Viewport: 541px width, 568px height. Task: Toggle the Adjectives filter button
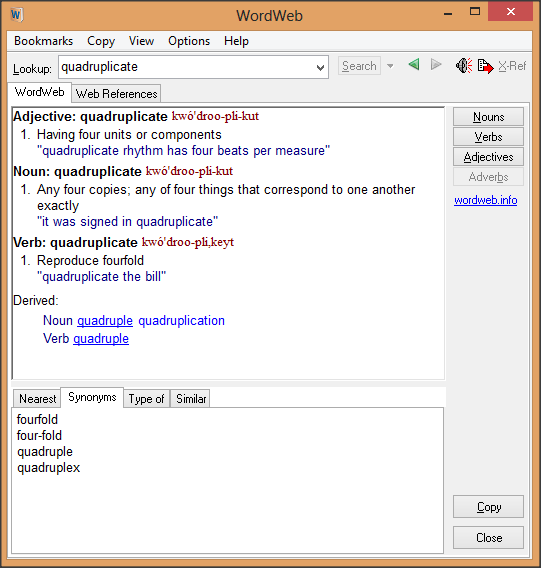click(x=488, y=156)
